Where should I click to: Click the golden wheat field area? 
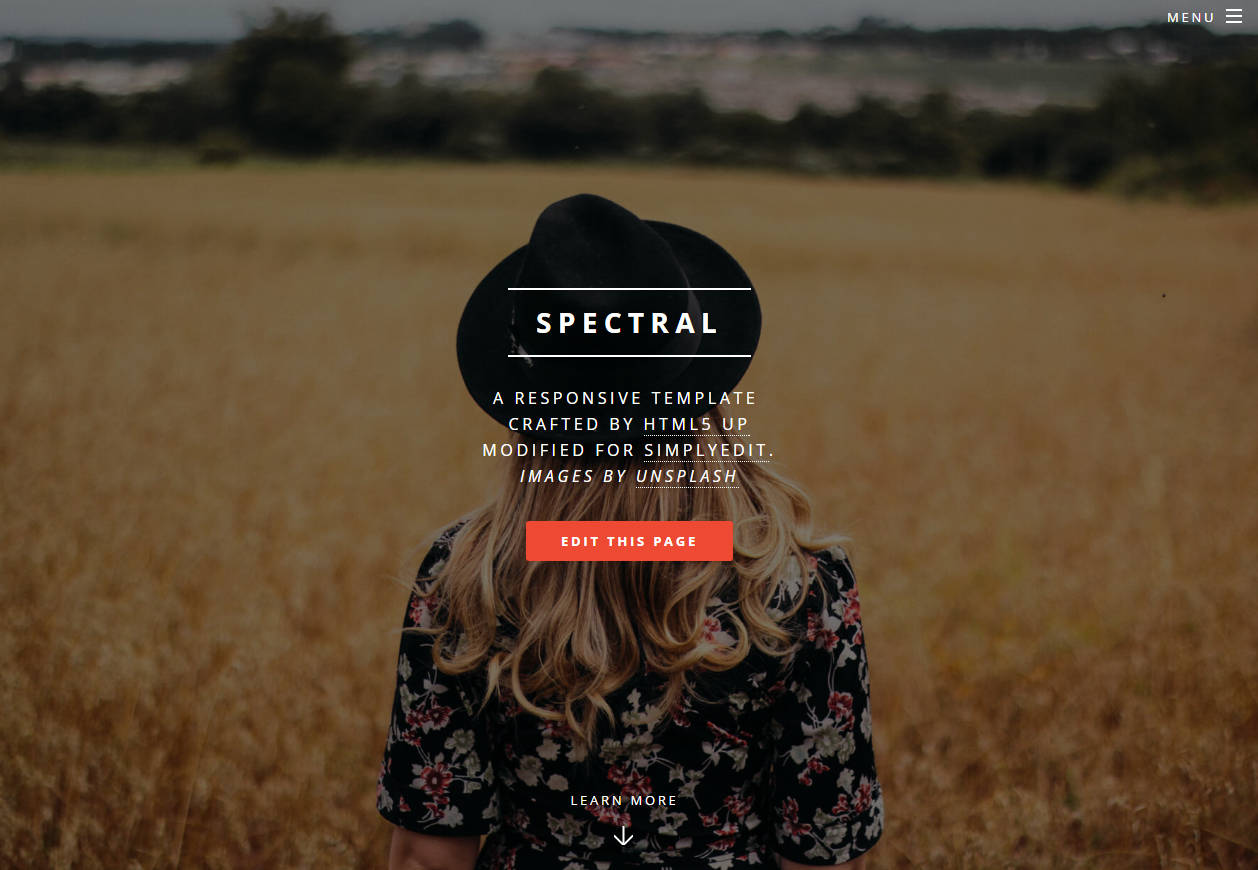200,500
